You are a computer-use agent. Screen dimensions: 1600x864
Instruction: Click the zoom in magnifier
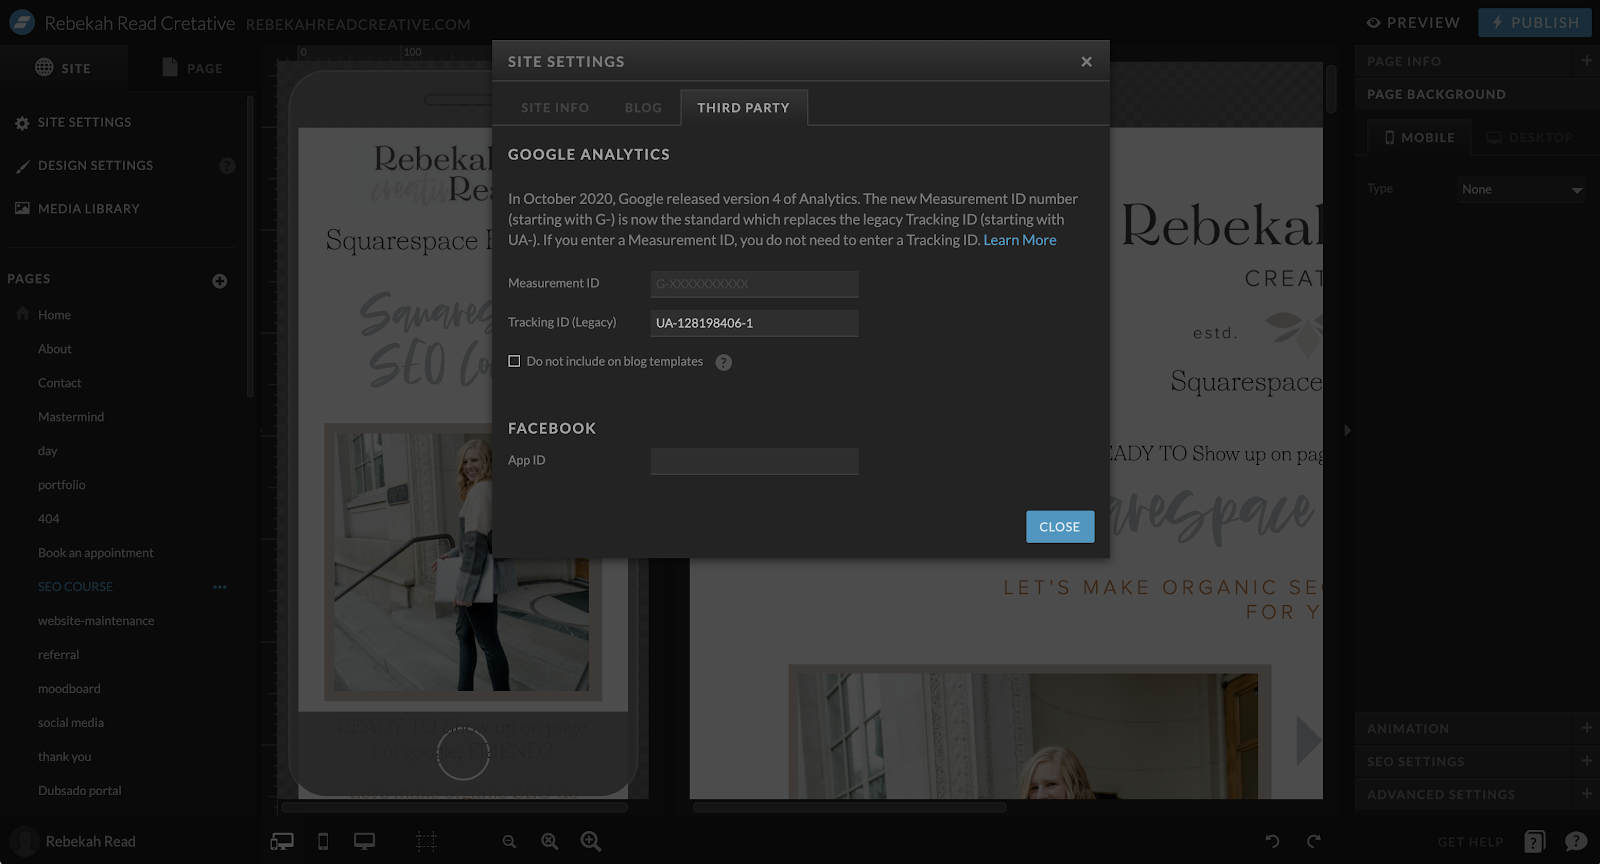[591, 842]
